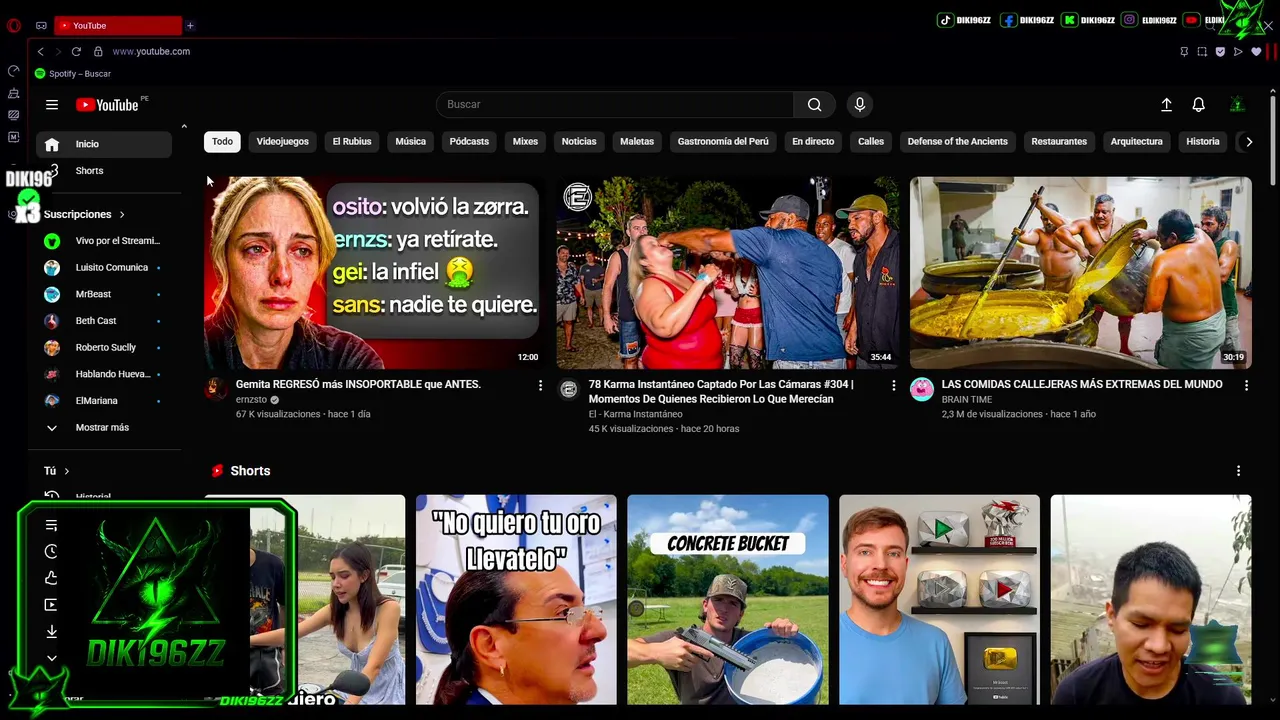Viewport: 1280px width, 720px height.
Task: Expand the Suscripciones section chevron
Action: pyautogui.click(x=122, y=215)
